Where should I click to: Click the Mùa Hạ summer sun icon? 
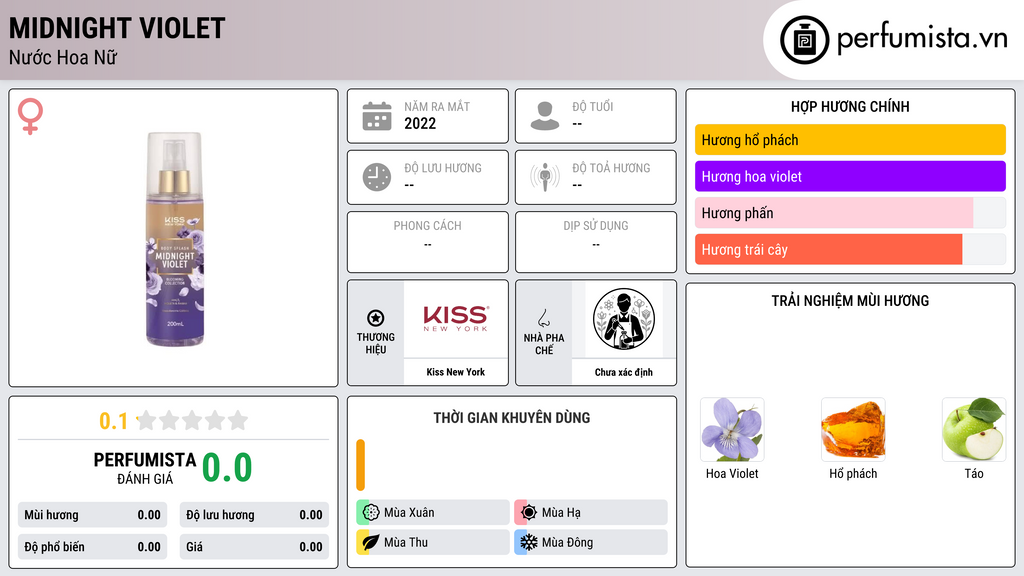[529, 513]
